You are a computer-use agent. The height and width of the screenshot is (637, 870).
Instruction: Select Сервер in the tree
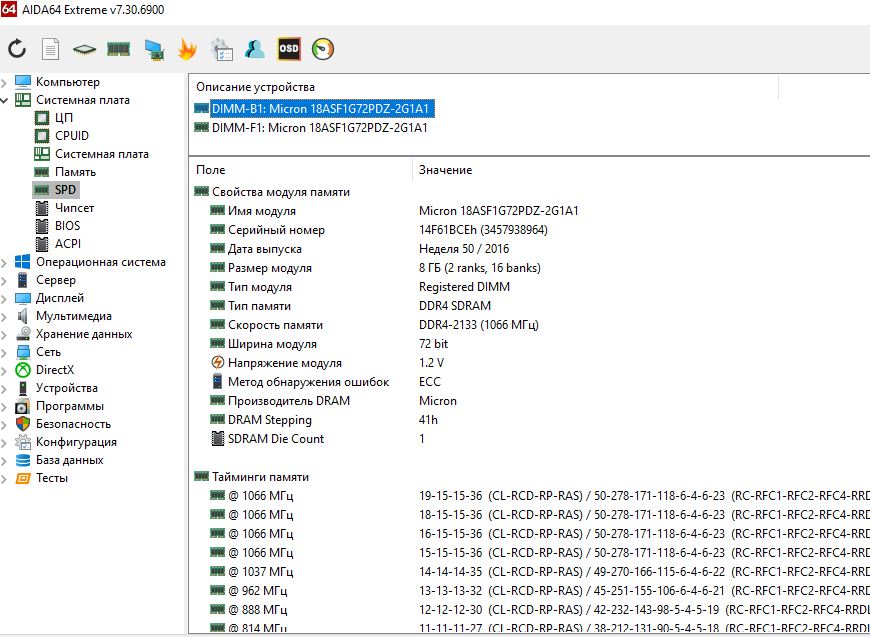coord(55,280)
